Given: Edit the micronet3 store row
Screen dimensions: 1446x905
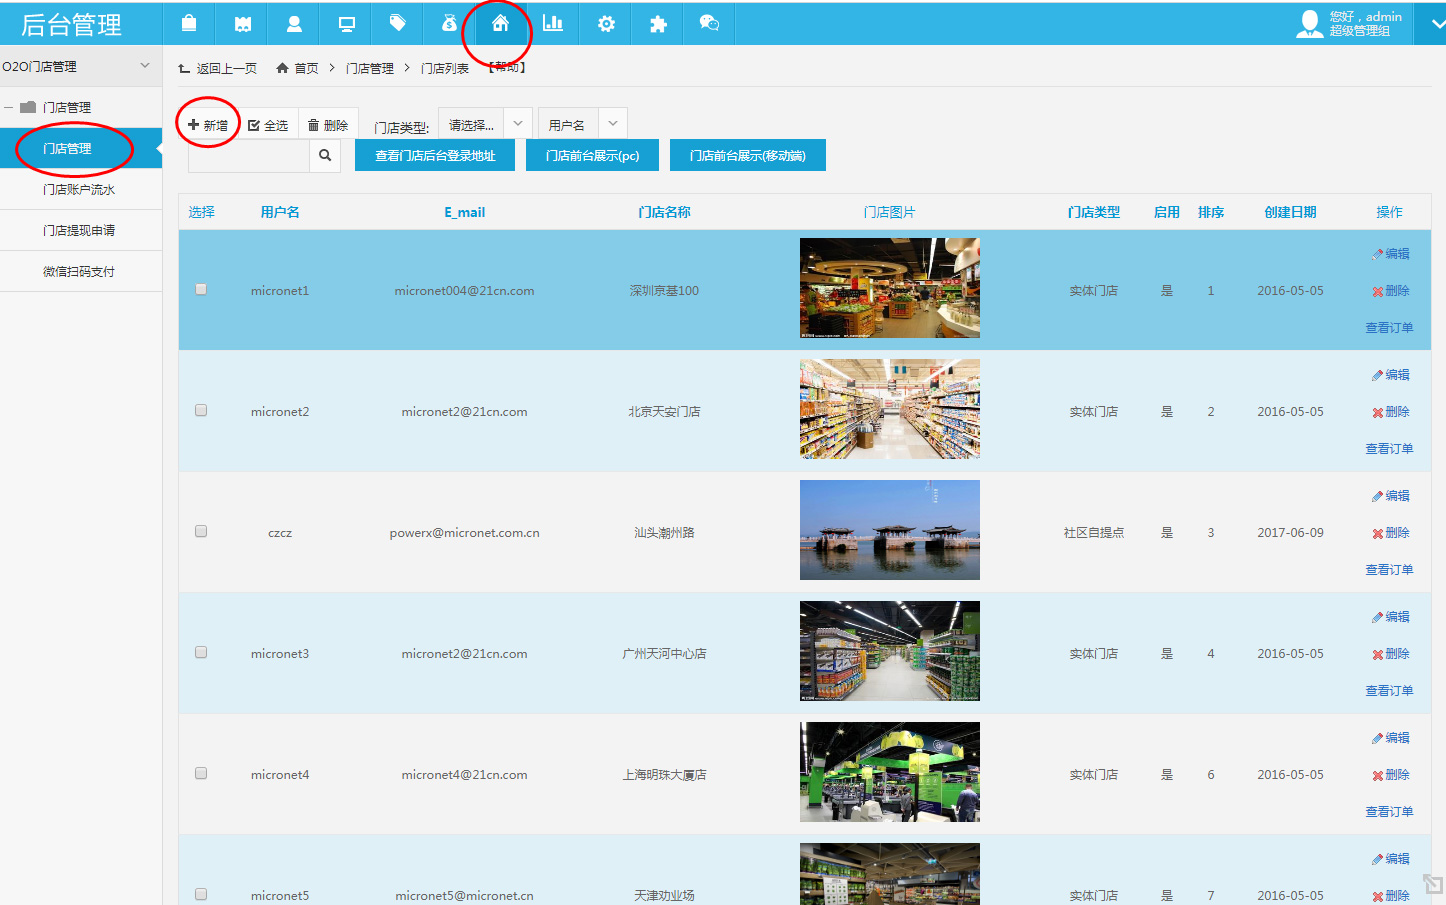Looking at the screenshot, I should [x=1391, y=617].
